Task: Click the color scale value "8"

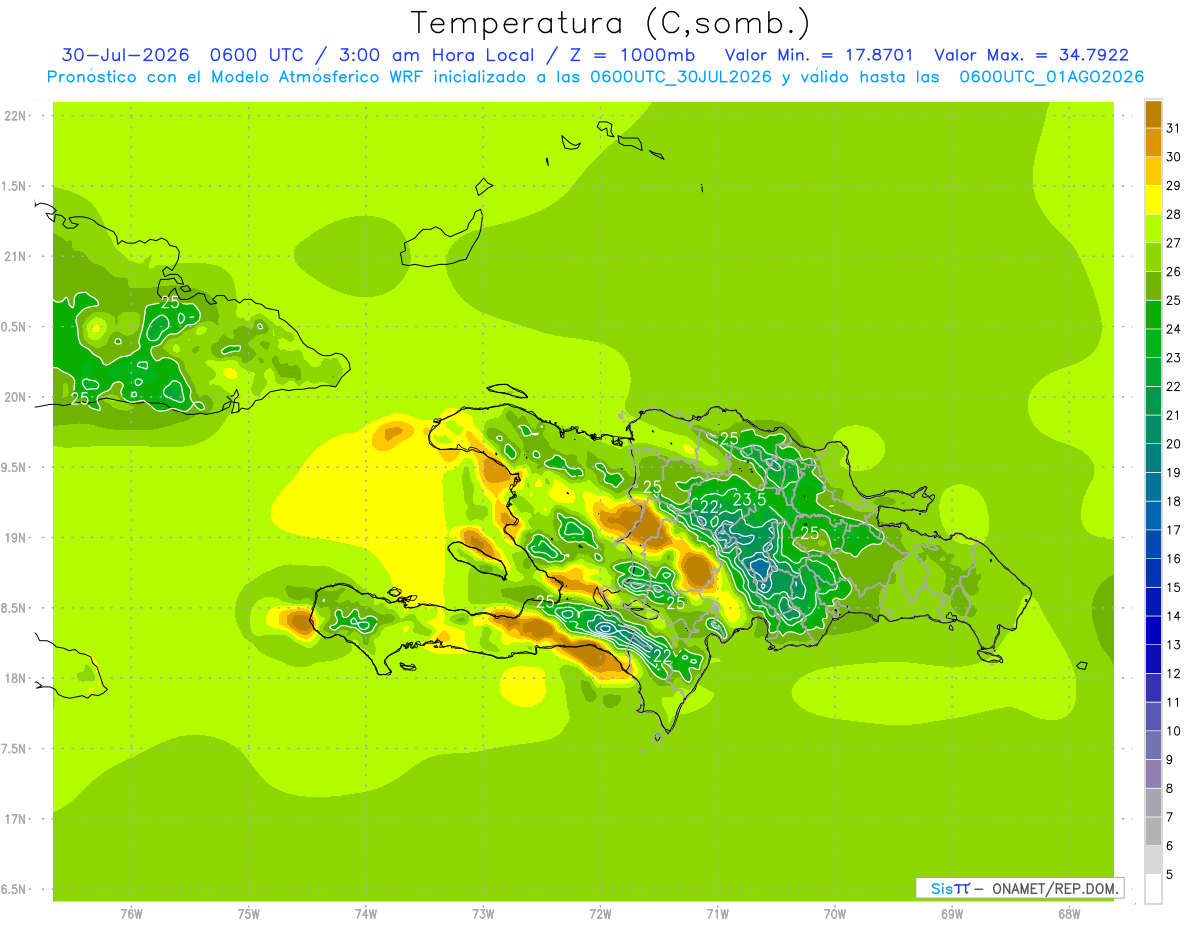Action: 1170,788
